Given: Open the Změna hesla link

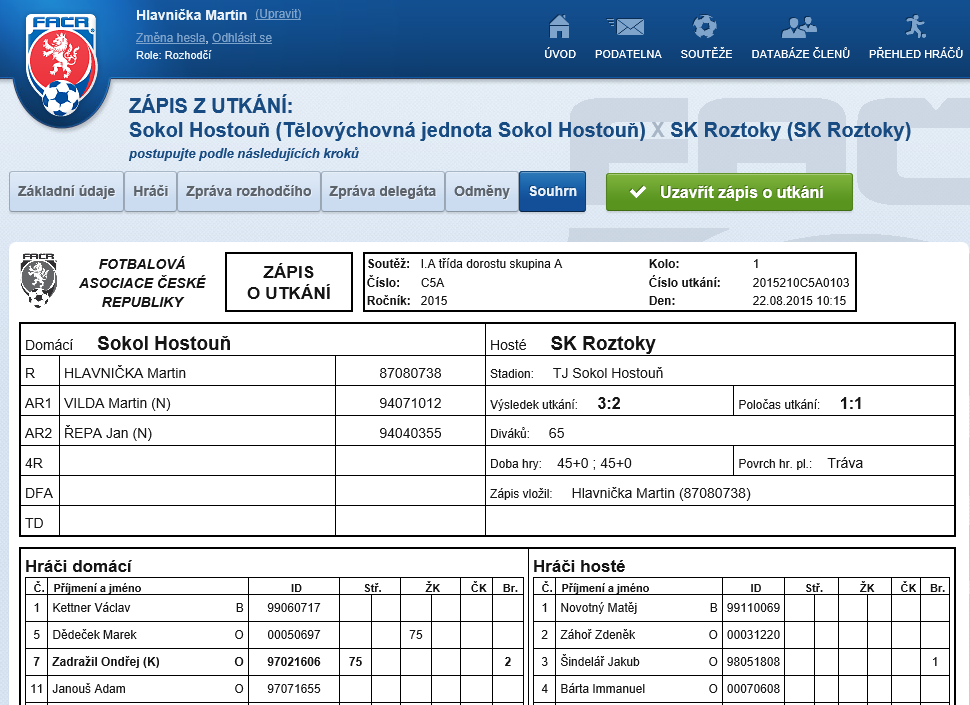Looking at the screenshot, I should [x=170, y=38].
